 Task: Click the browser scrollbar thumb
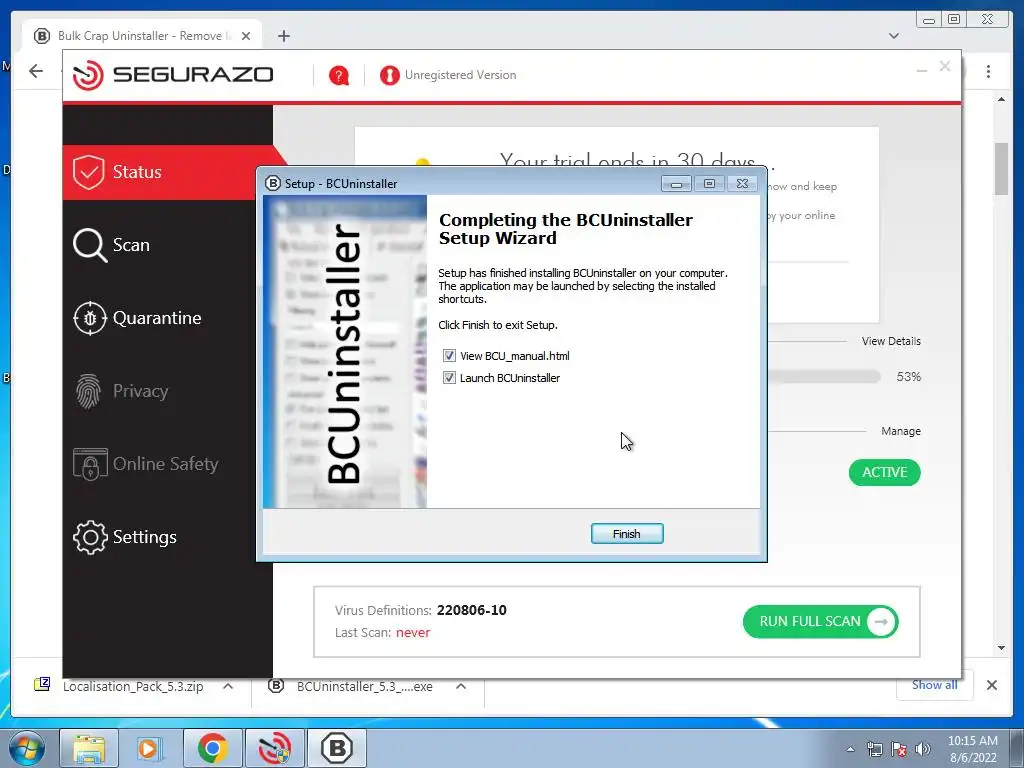click(1001, 168)
